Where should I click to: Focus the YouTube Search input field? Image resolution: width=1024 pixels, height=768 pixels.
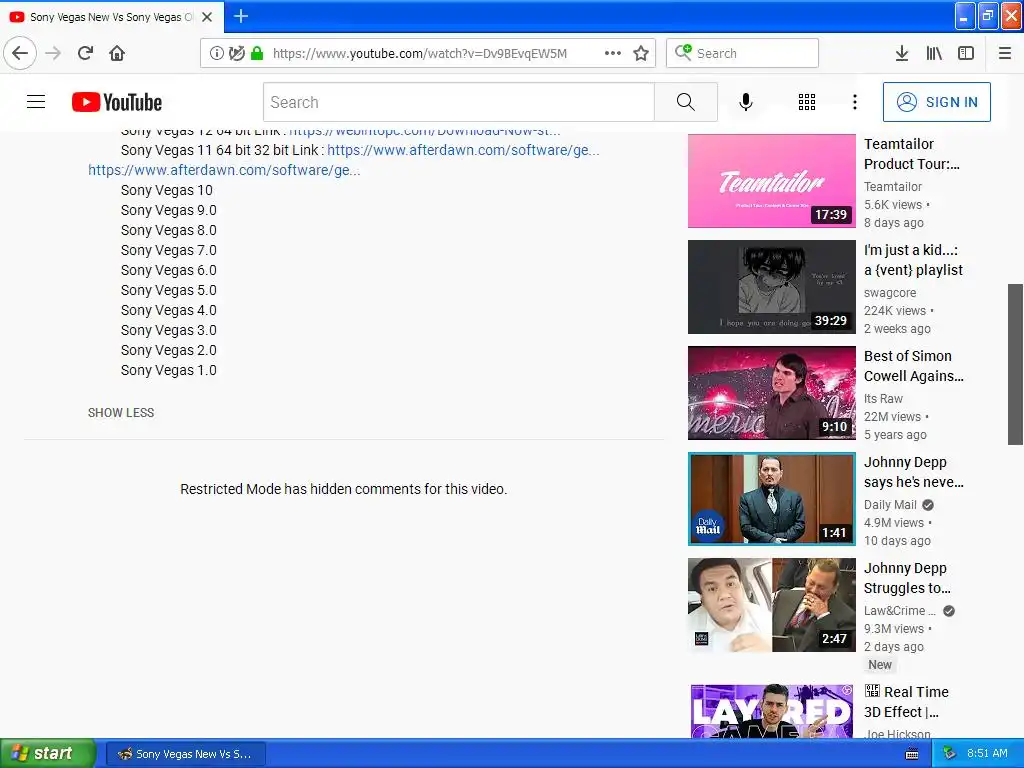pos(459,102)
